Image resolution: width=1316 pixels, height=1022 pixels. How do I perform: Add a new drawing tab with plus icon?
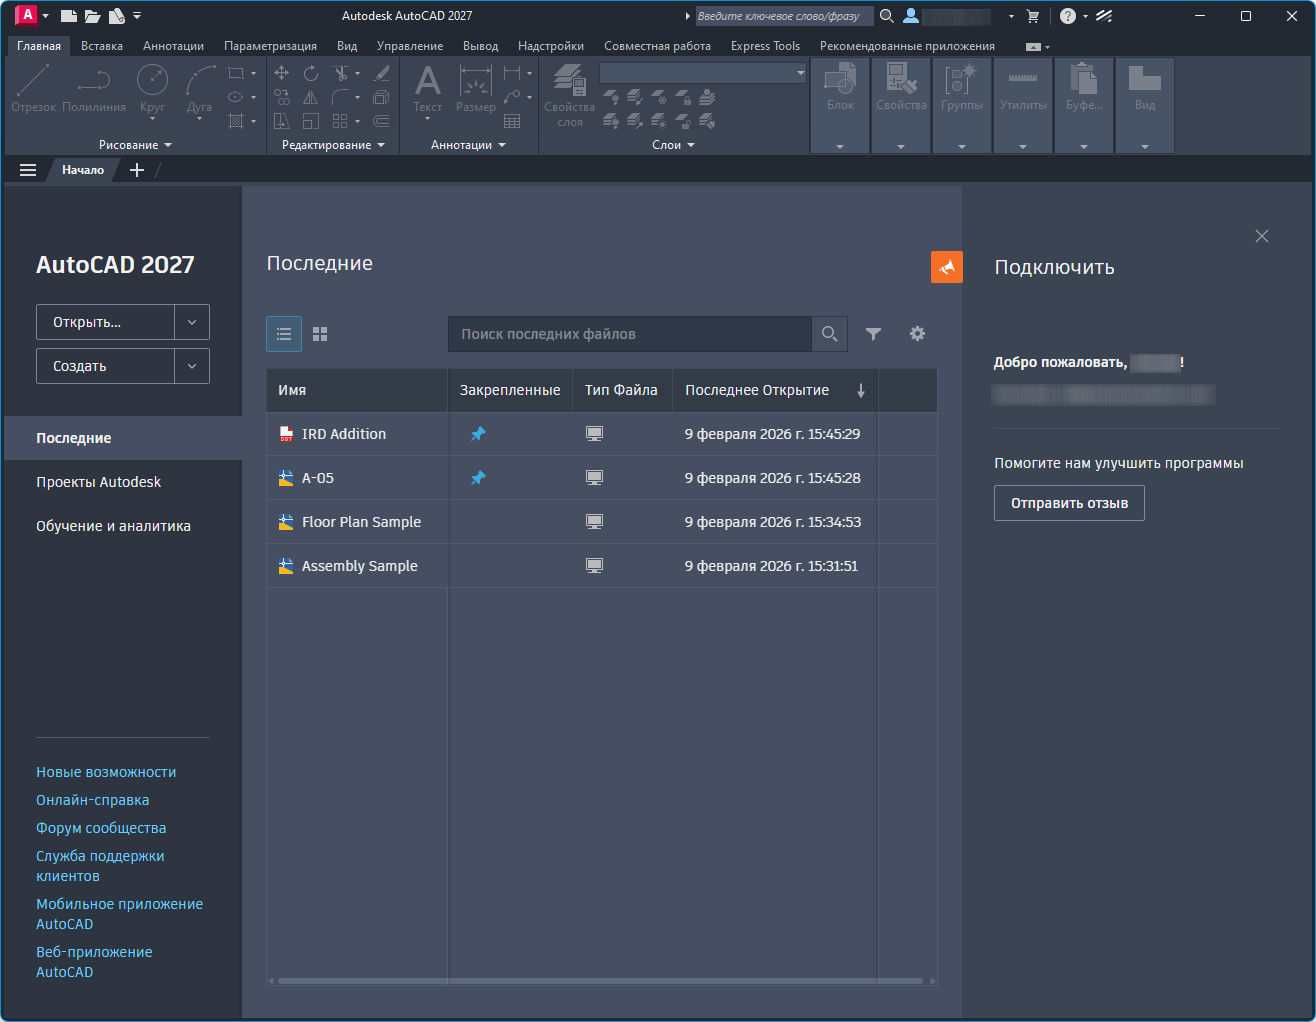137,170
